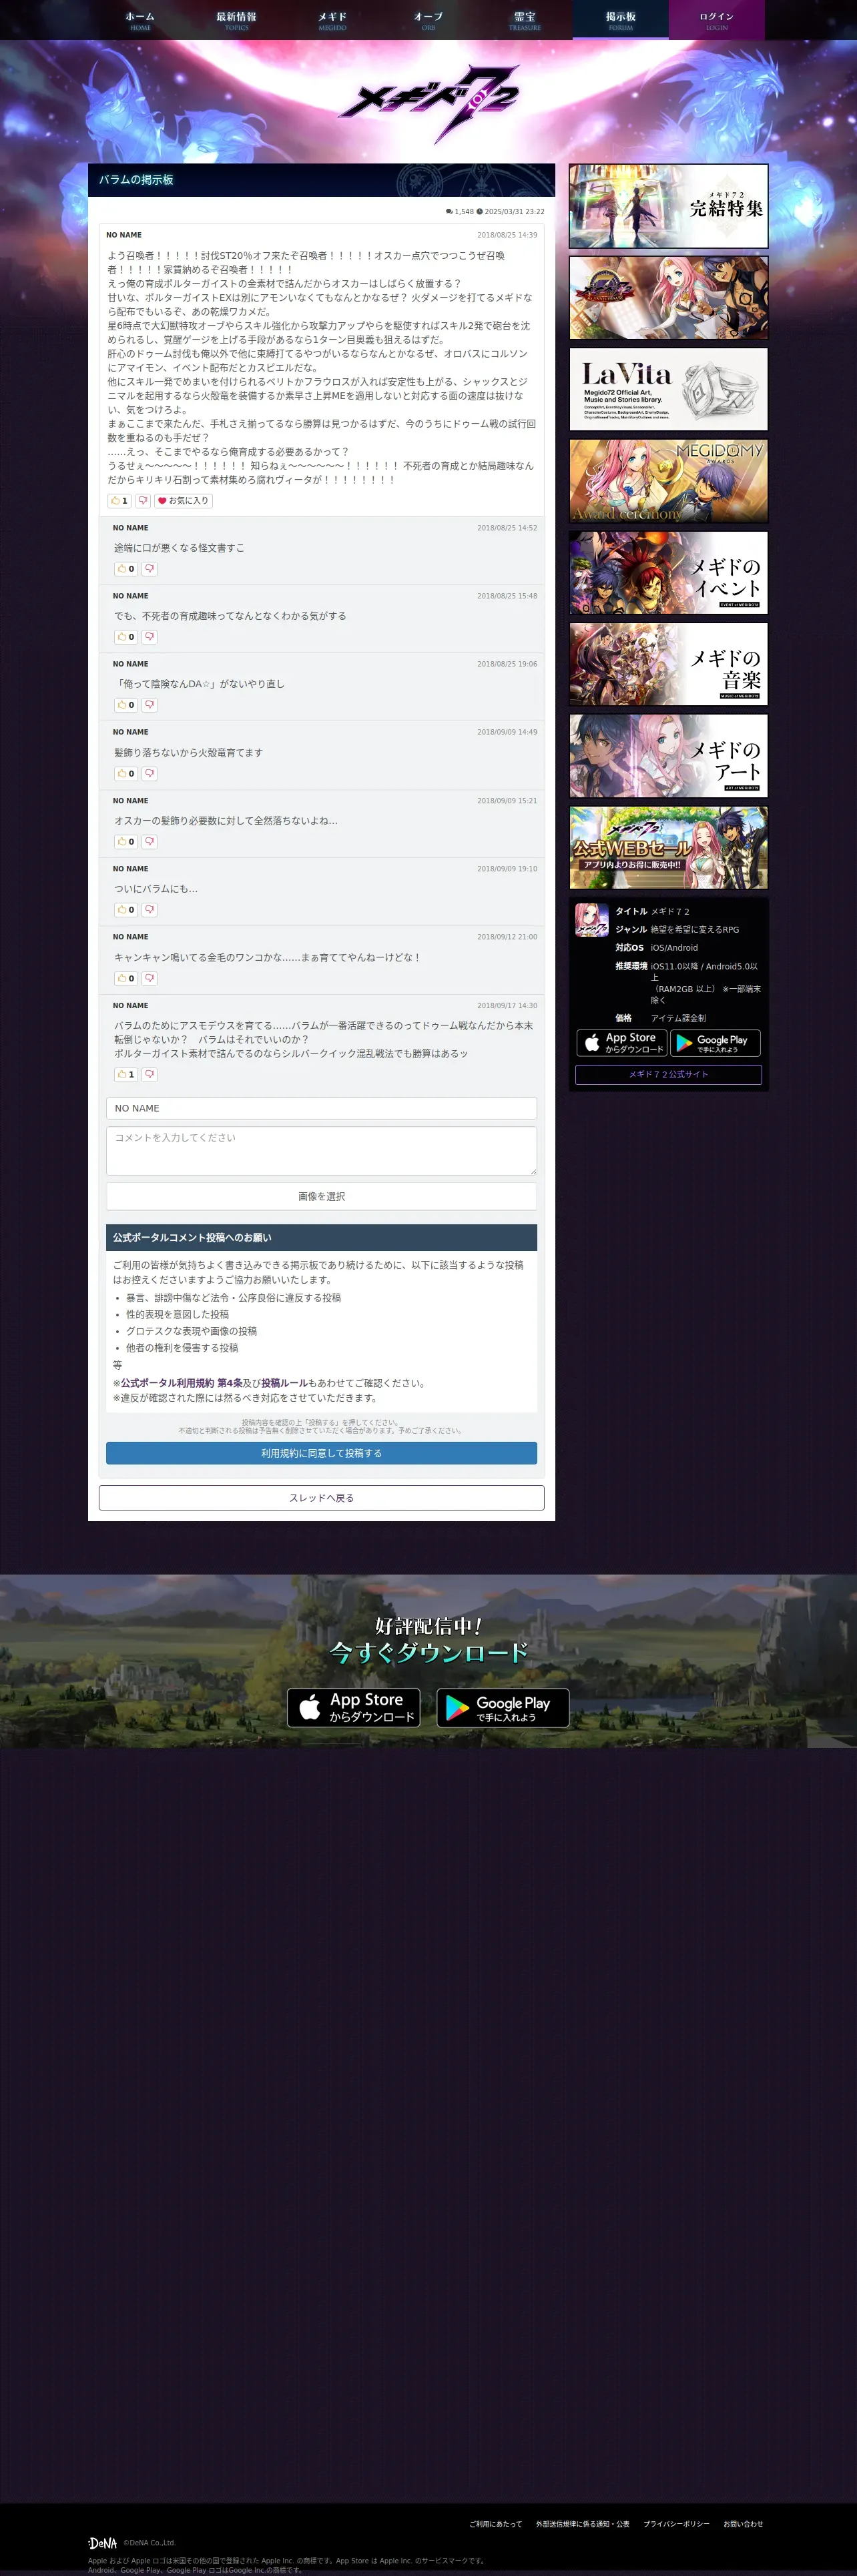Open the お問い合わせ footer link
This screenshot has width=857, height=2576.
pyautogui.click(x=743, y=2524)
